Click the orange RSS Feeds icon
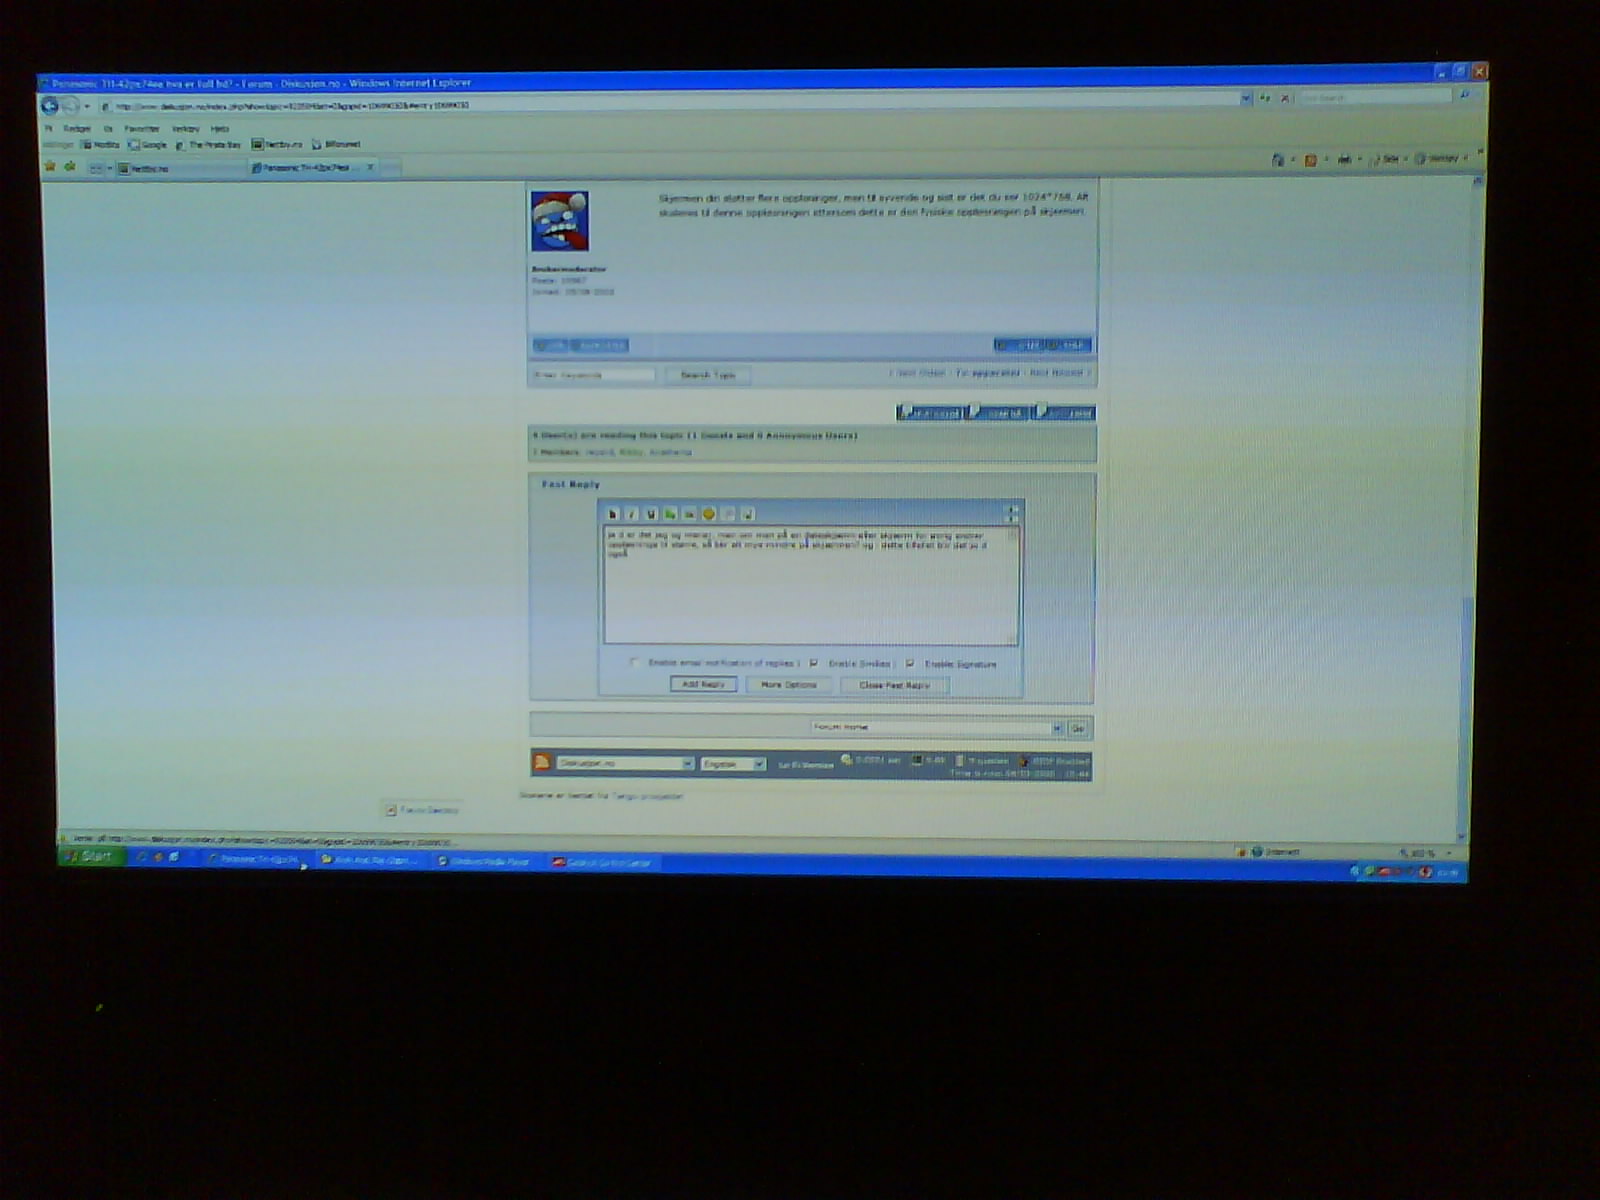 coord(1310,160)
